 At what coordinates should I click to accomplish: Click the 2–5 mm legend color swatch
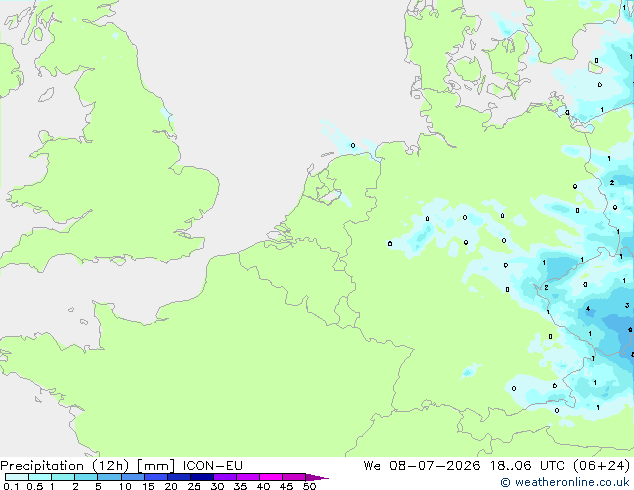(86, 477)
